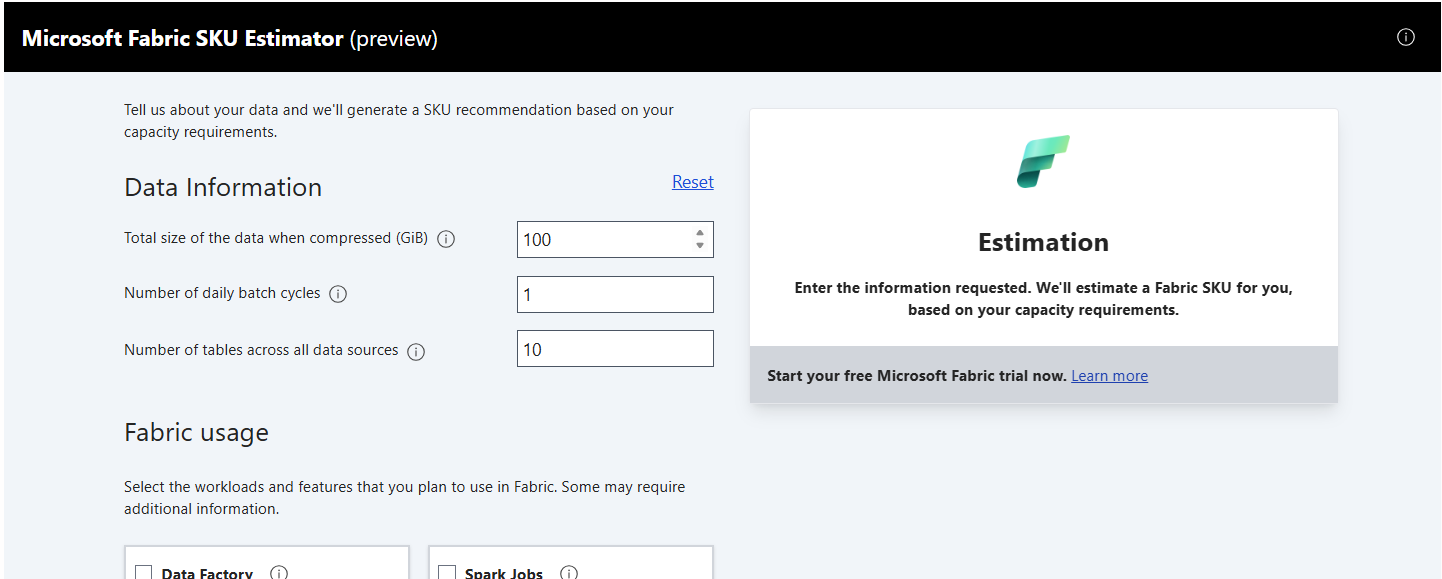Image resolution: width=1442 pixels, height=579 pixels.
Task: Tick the Spark Jobs workload checkbox
Action: coord(447,573)
